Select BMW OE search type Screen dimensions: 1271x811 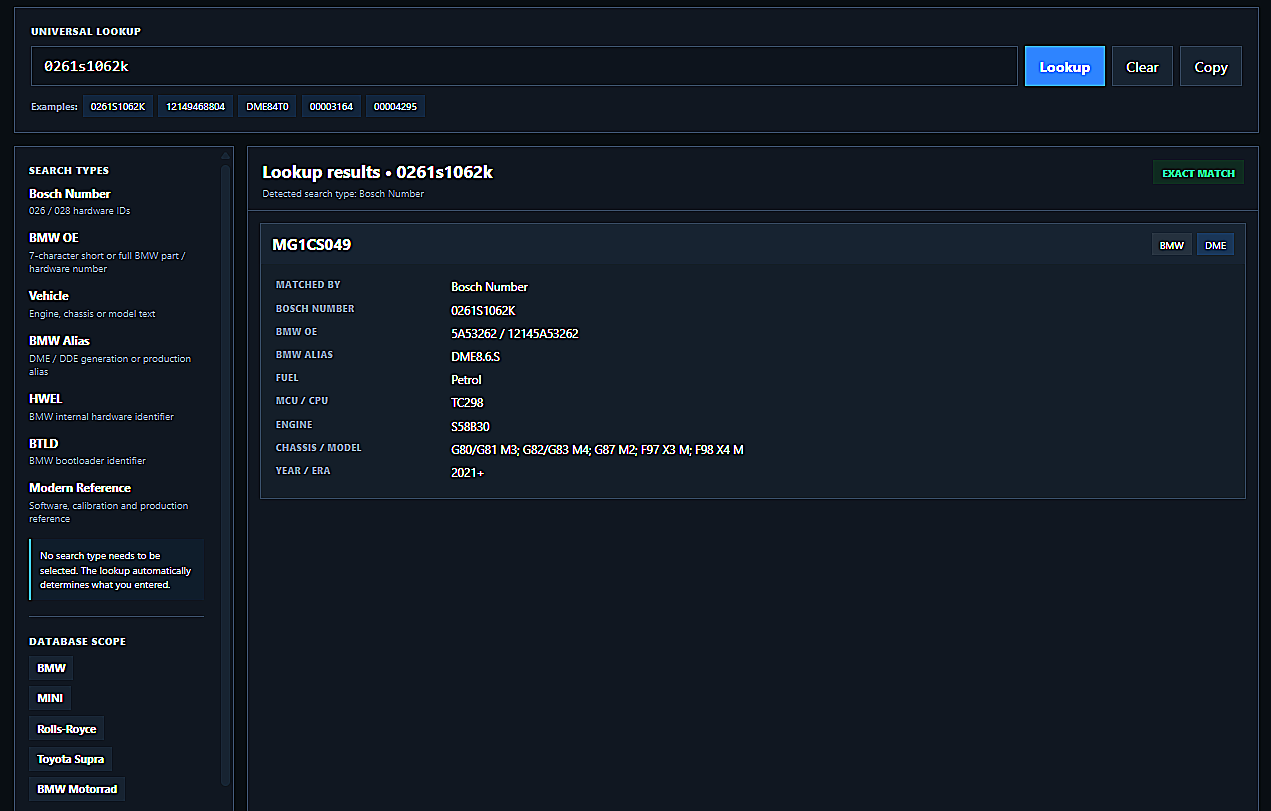[54, 238]
